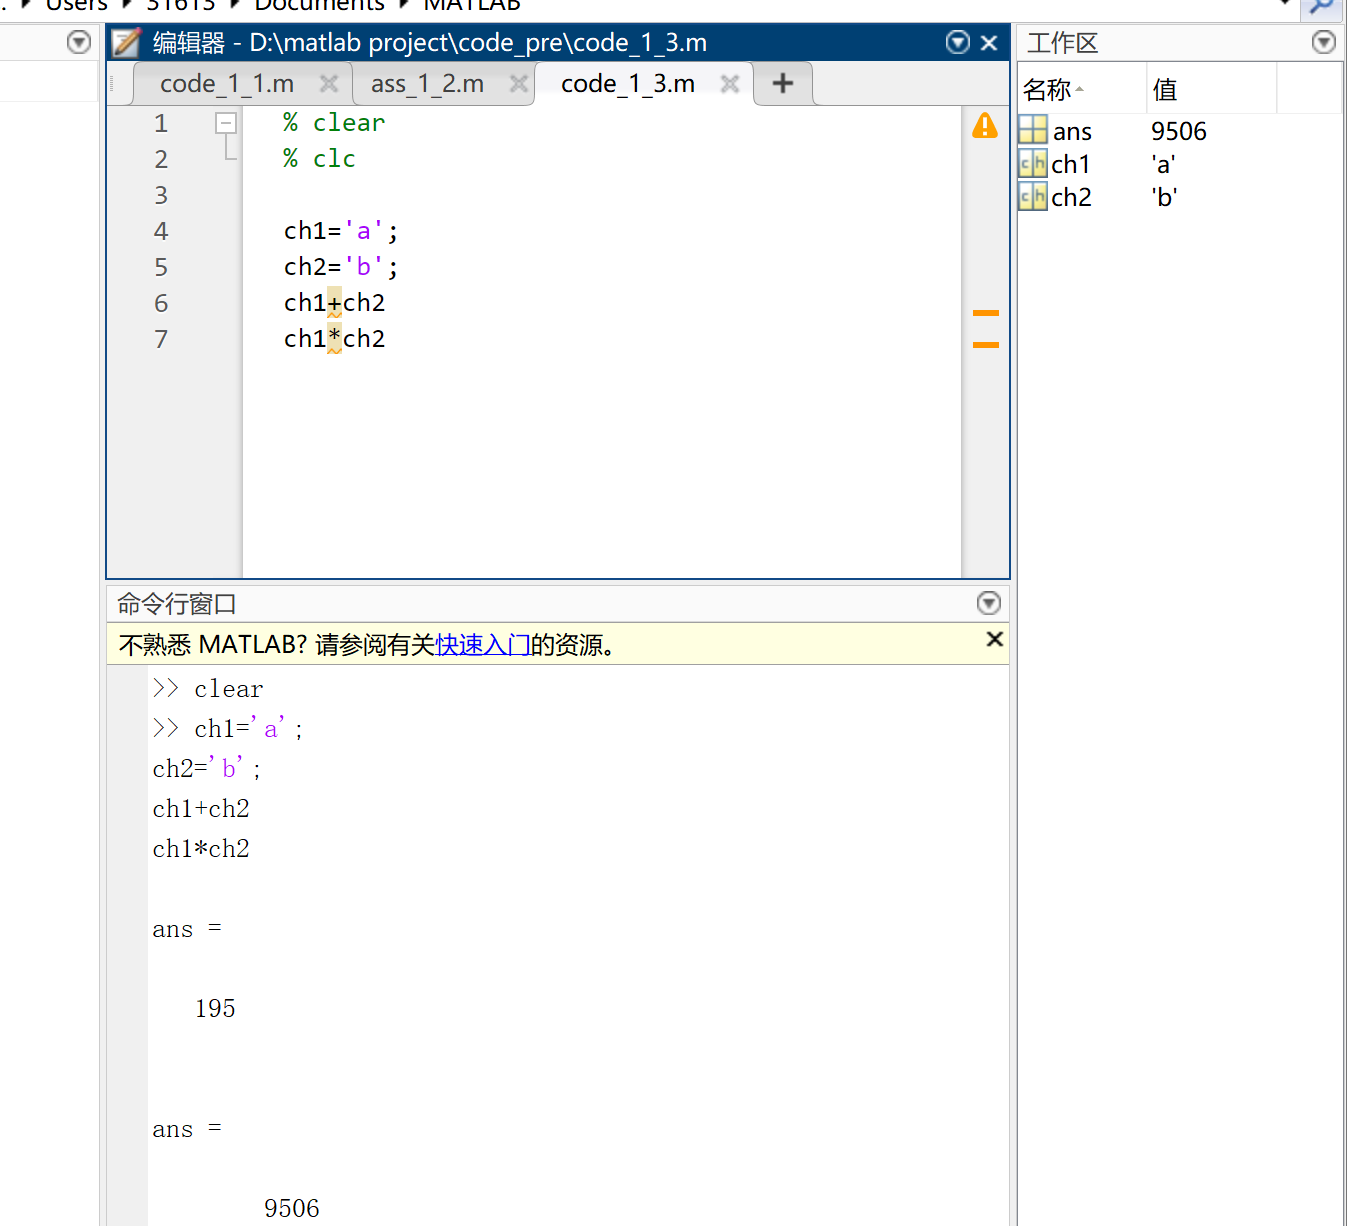Switch to the code_1_1.m tab
This screenshot has height=1226, width=1347.
[x=227, y=84]
